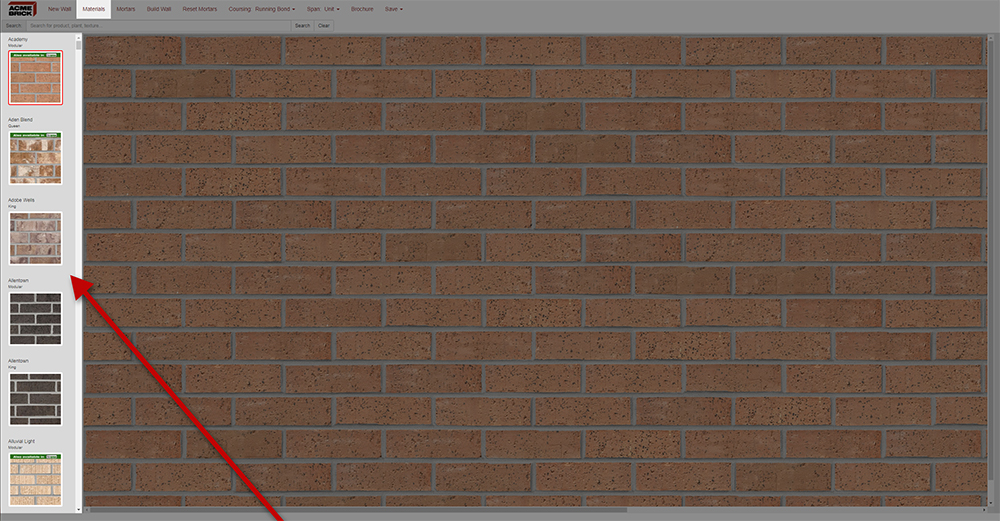Focus the product search input field
This screenshot has height=521, width=1000.
tap(158, 25)
